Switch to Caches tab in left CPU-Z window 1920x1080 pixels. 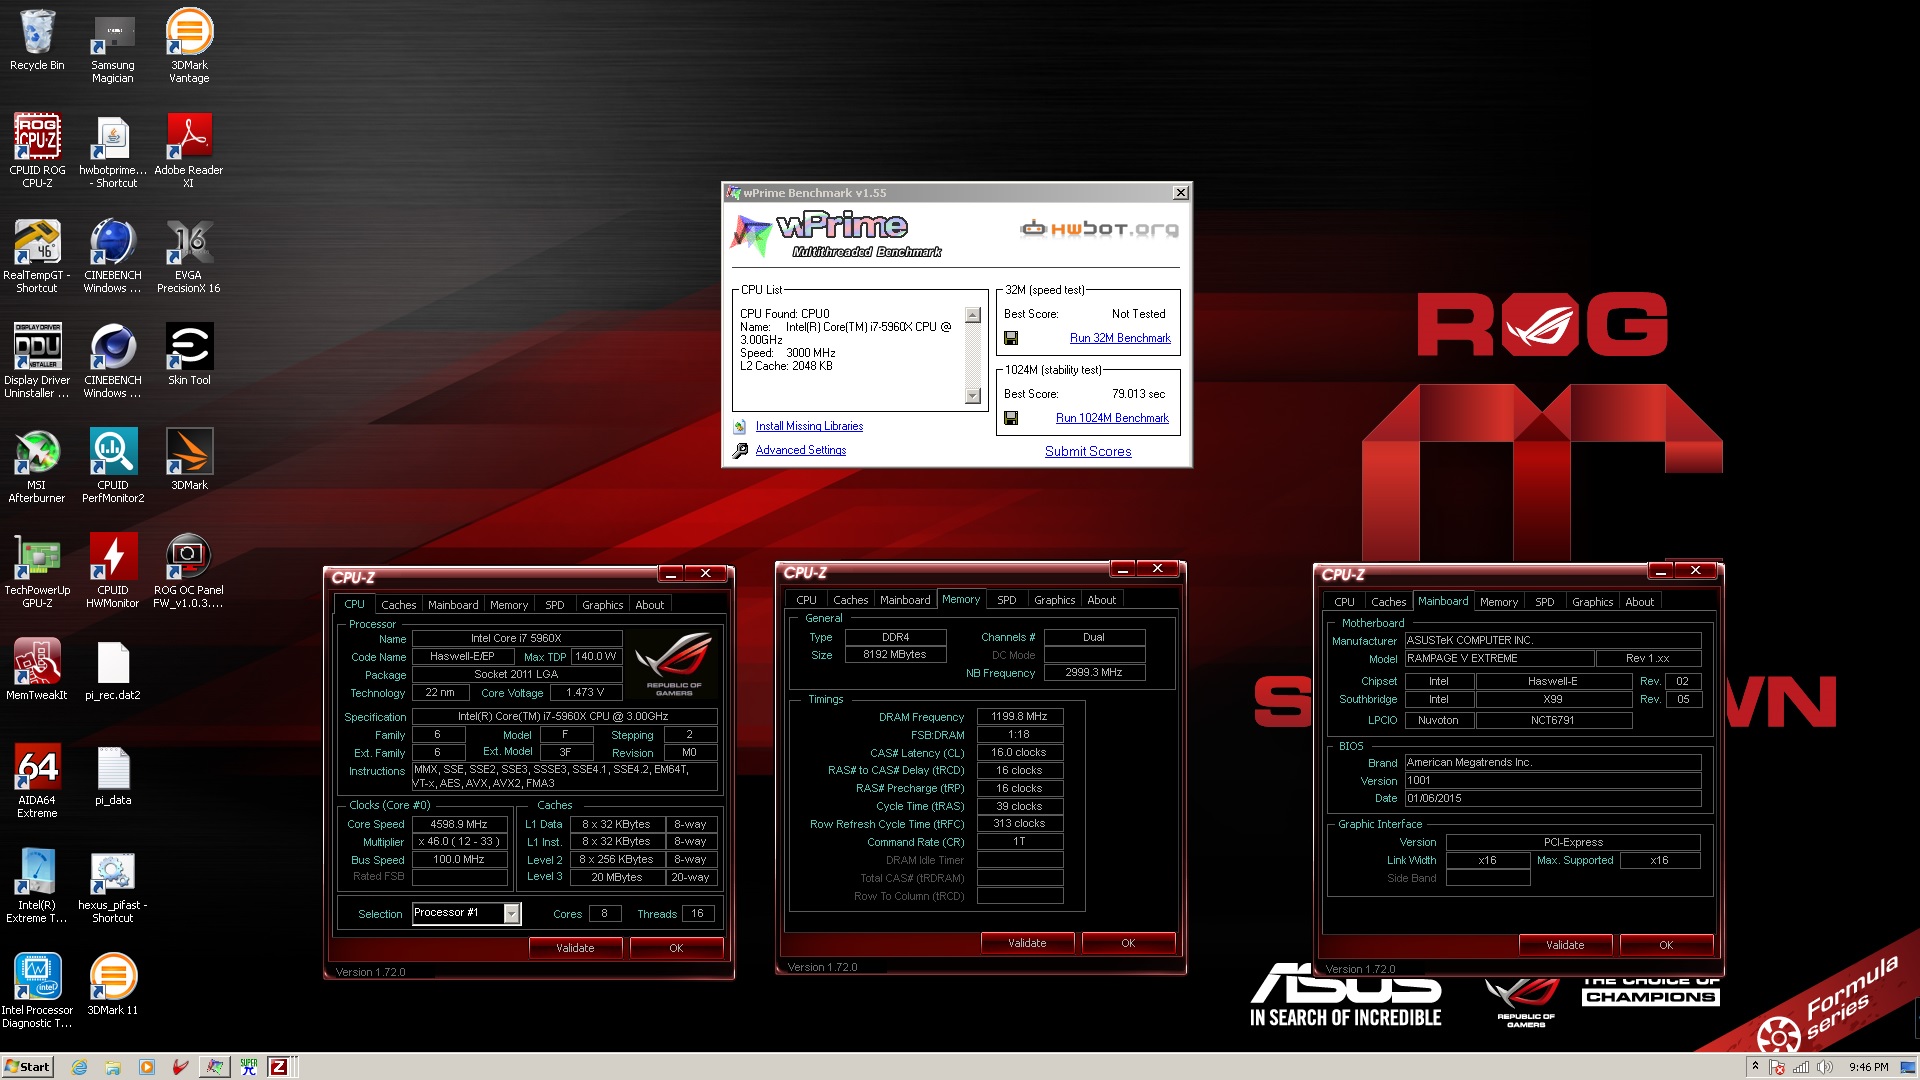pyautogui.click(x=398, y=604)
